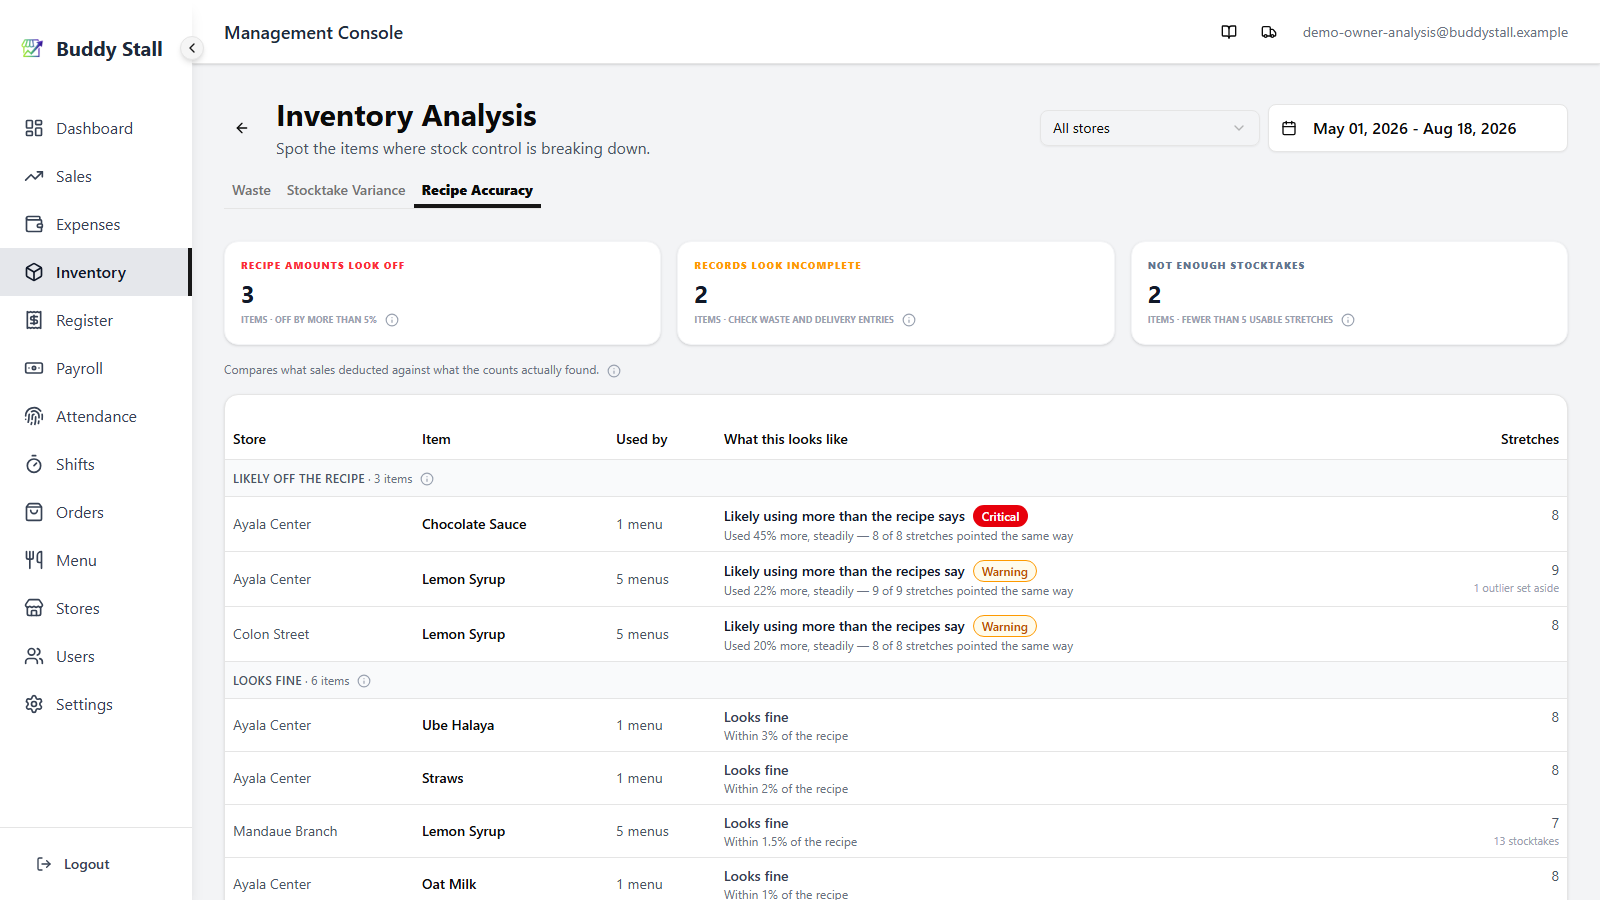Screen dimensions: 1600x900
Task: Show info for Not Enough Stocktakes card
Action: click(x=1348, y=320)
